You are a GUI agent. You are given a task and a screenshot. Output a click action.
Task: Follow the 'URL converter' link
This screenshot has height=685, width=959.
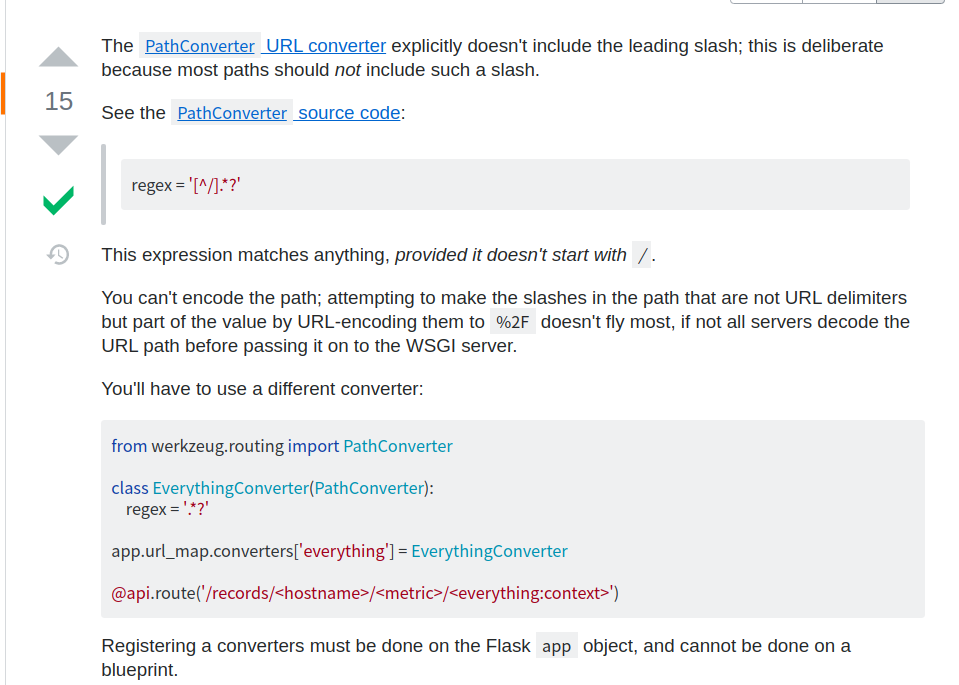(327, 46)
